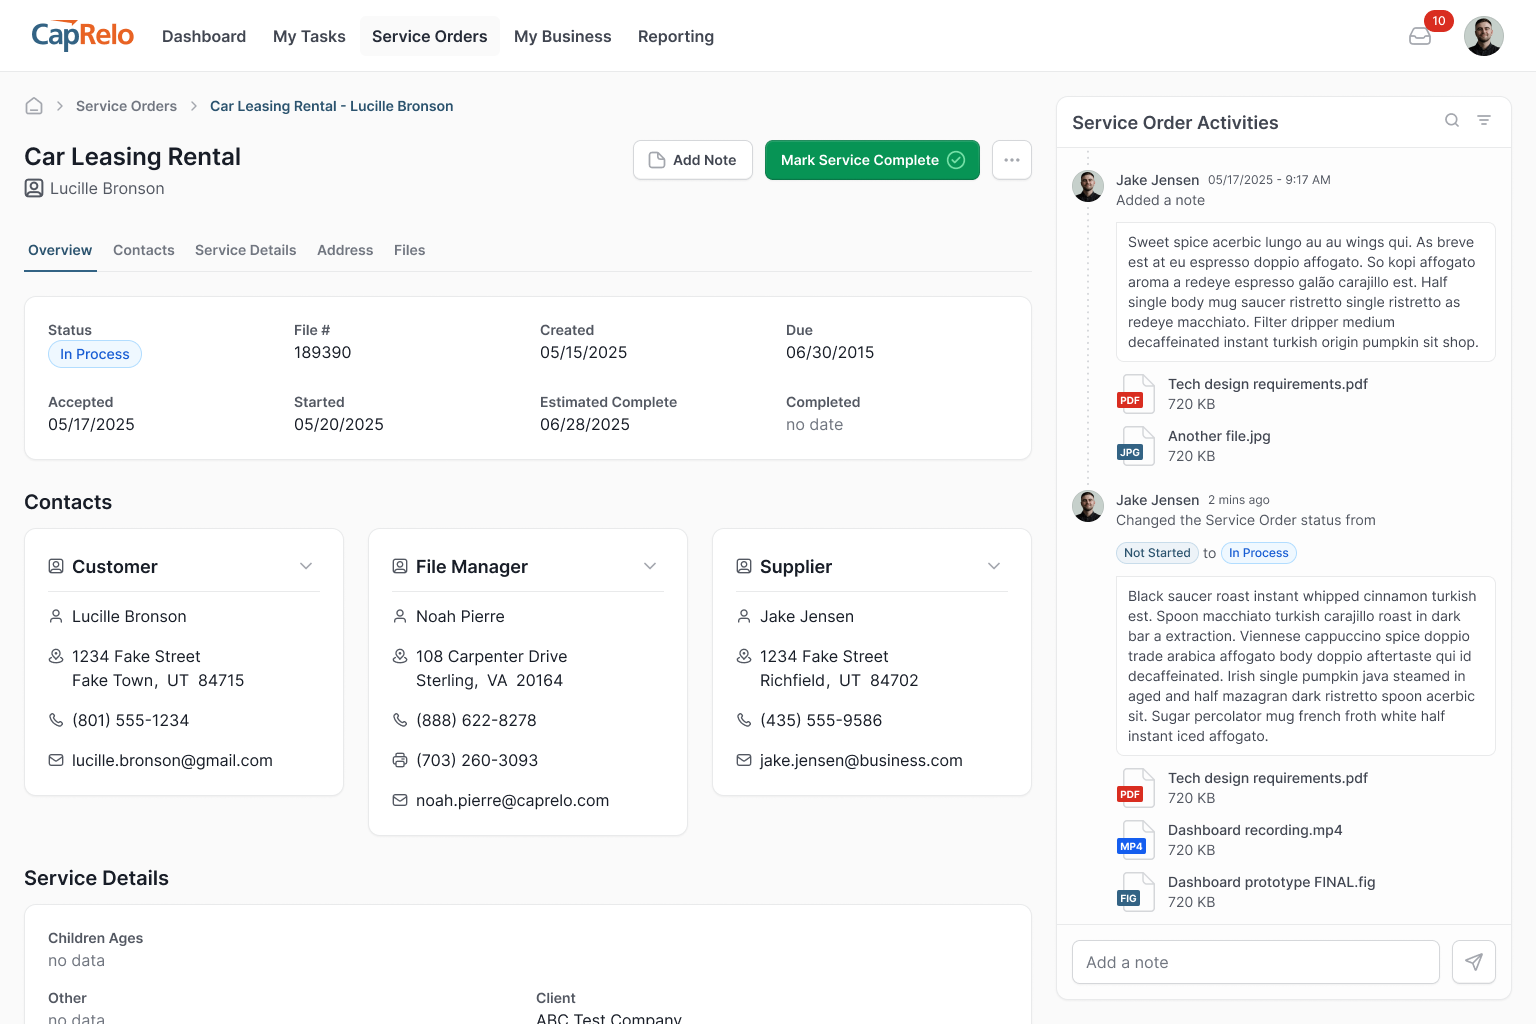Focus the Add a note field
The height and width of the screenshot is (1024, 1536).
(1255, 962)
